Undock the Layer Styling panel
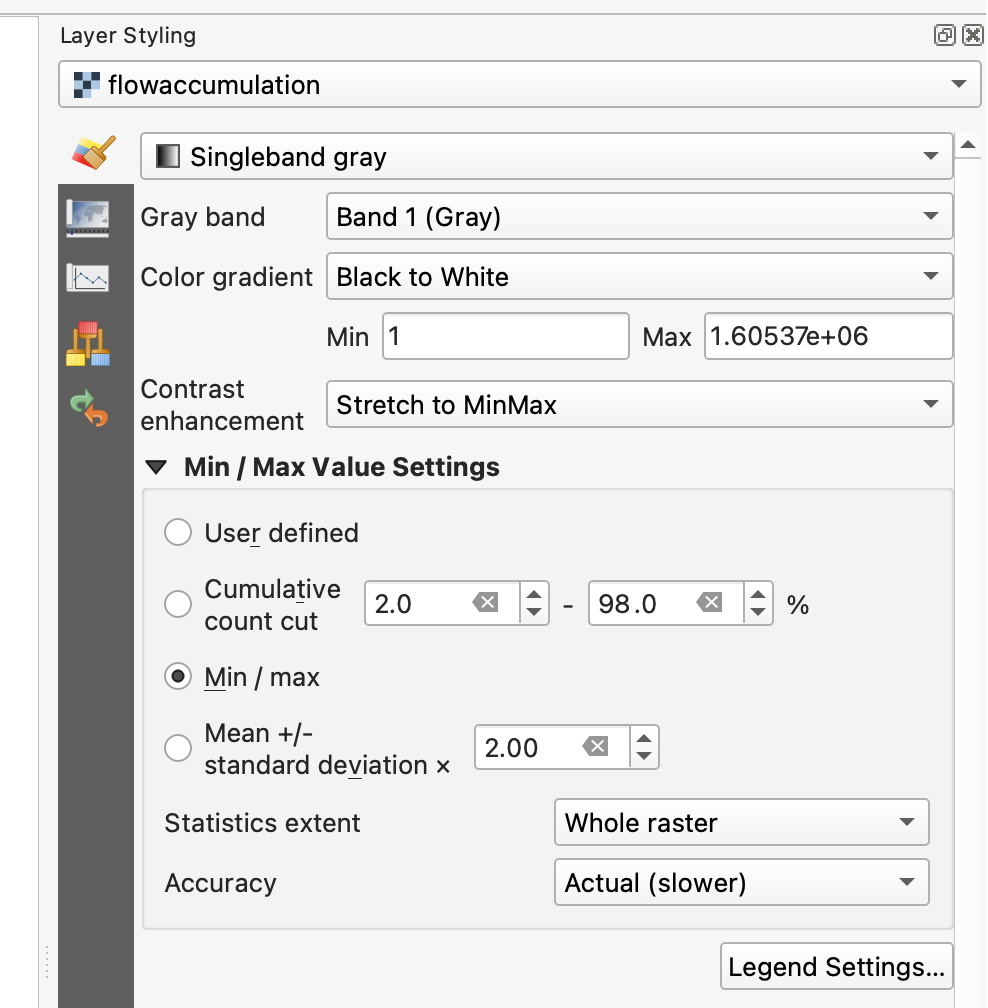This screenshot has height=1008, width=988. pos(944,36)
